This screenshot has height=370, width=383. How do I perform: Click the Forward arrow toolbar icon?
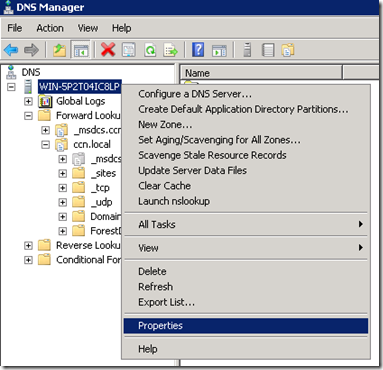31,50
